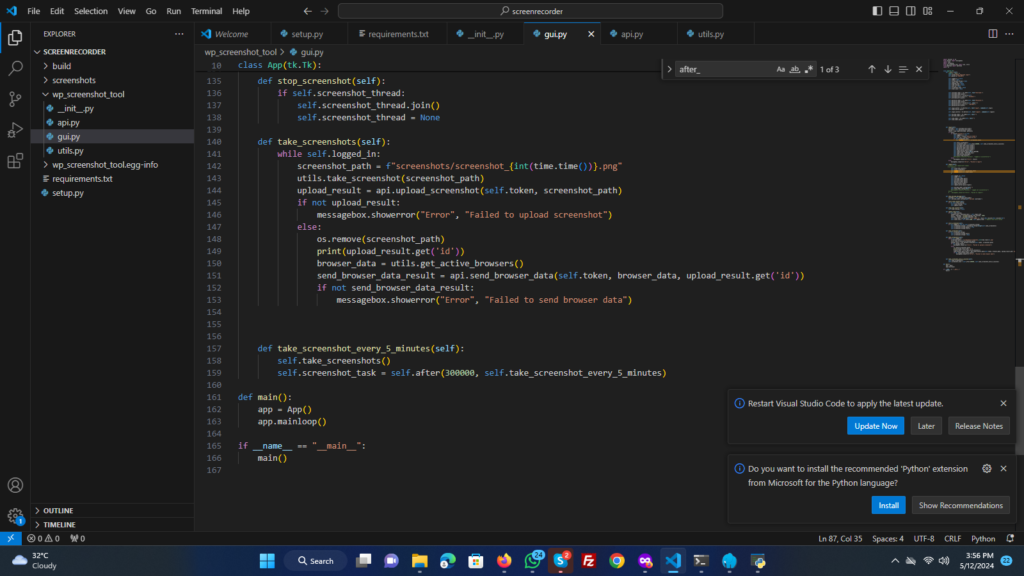This screenshot has height=576, width=1024.
Task: Click the Manage gear icon
Action: click(x=15, y=517)
